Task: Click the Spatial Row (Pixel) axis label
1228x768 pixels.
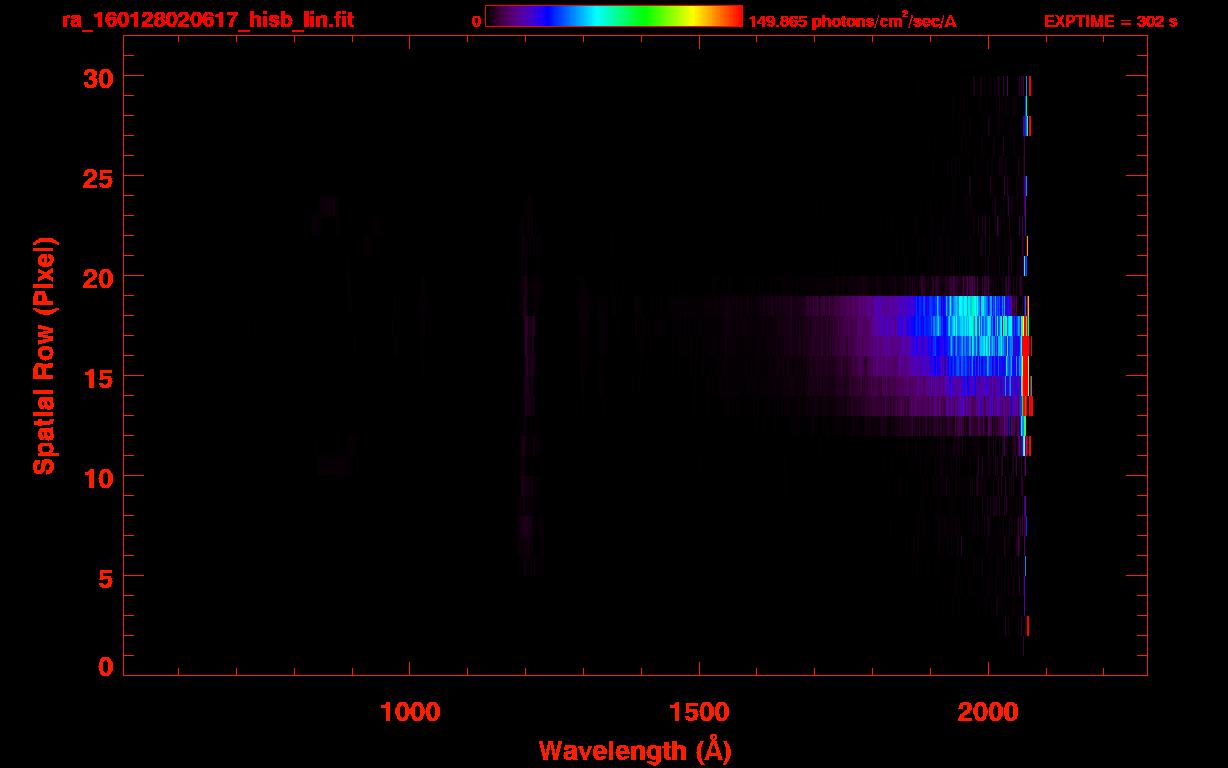Action: (44, 356)
